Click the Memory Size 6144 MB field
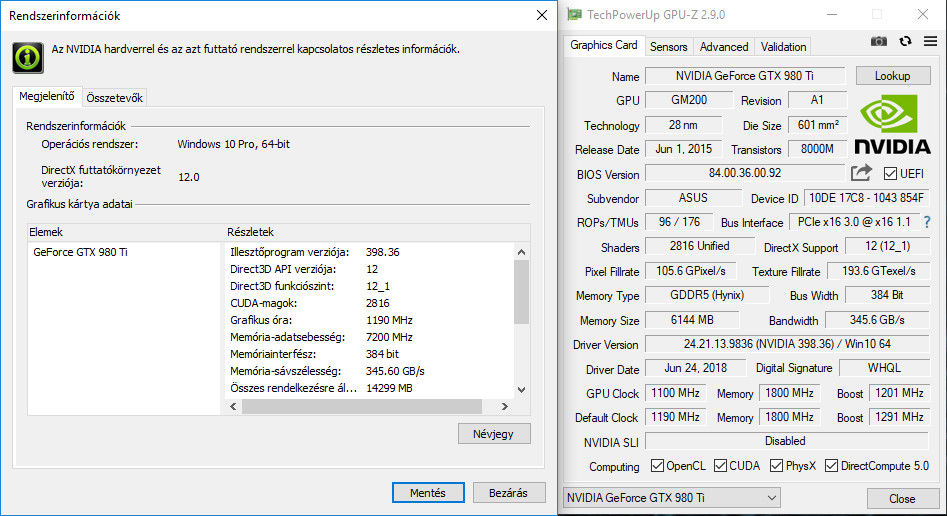This screenshot has width=947, height=516. click(692, 320)
